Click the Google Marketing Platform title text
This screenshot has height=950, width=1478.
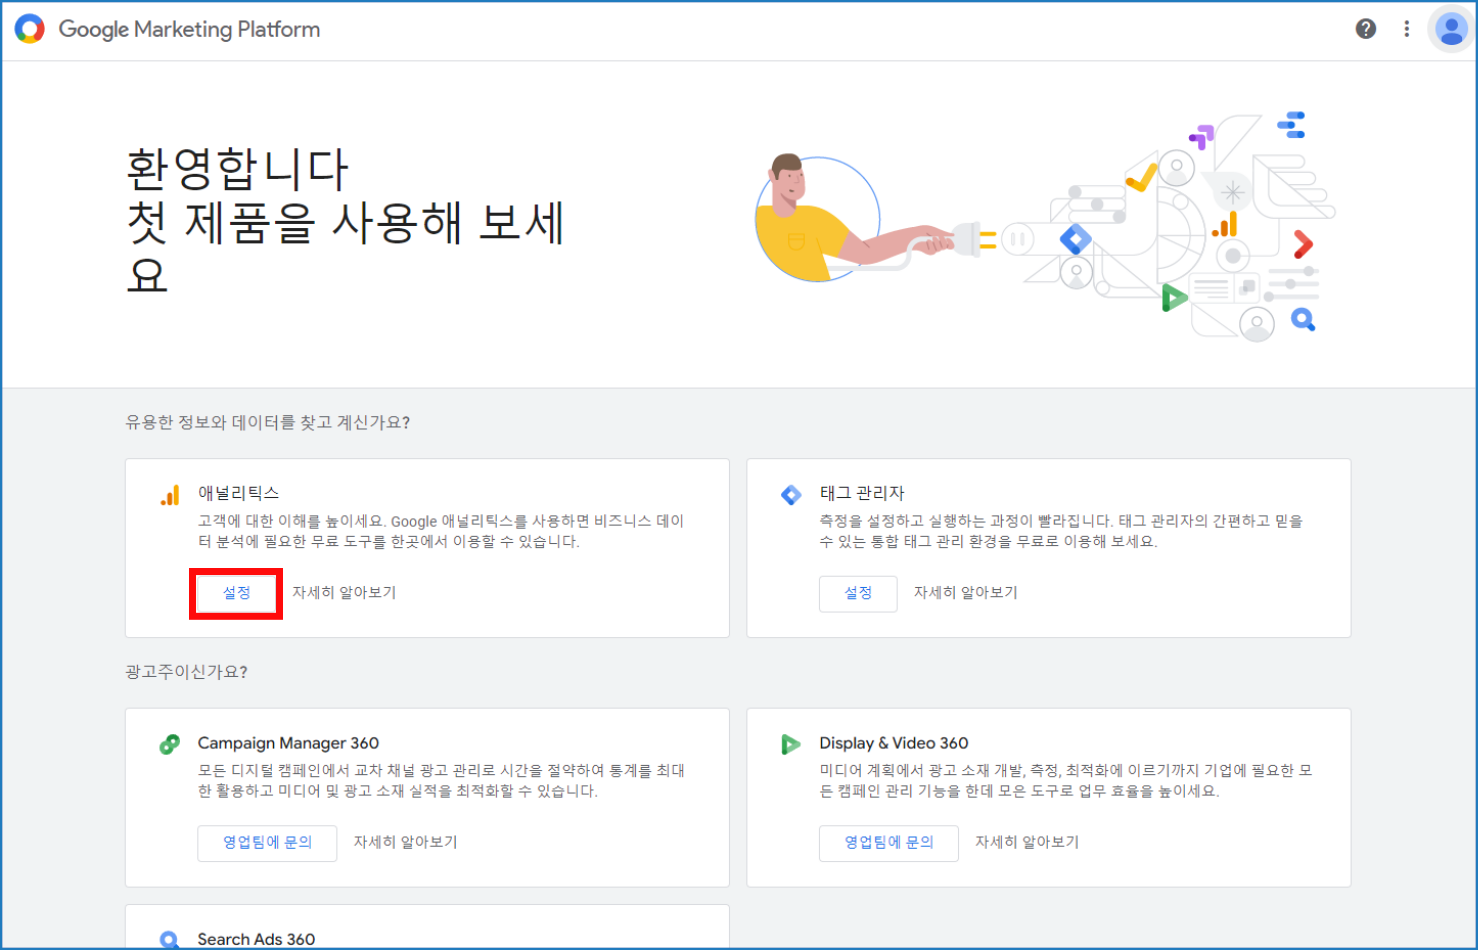pyautogui.click(x=189, y=29)
